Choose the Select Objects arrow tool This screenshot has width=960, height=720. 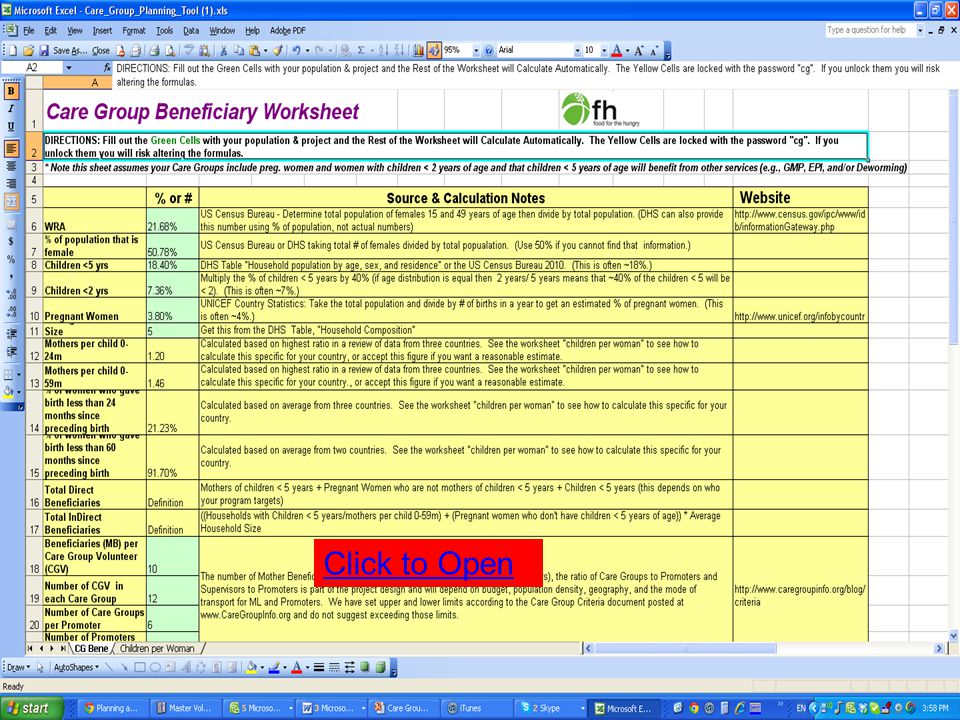tap(40, 667)
